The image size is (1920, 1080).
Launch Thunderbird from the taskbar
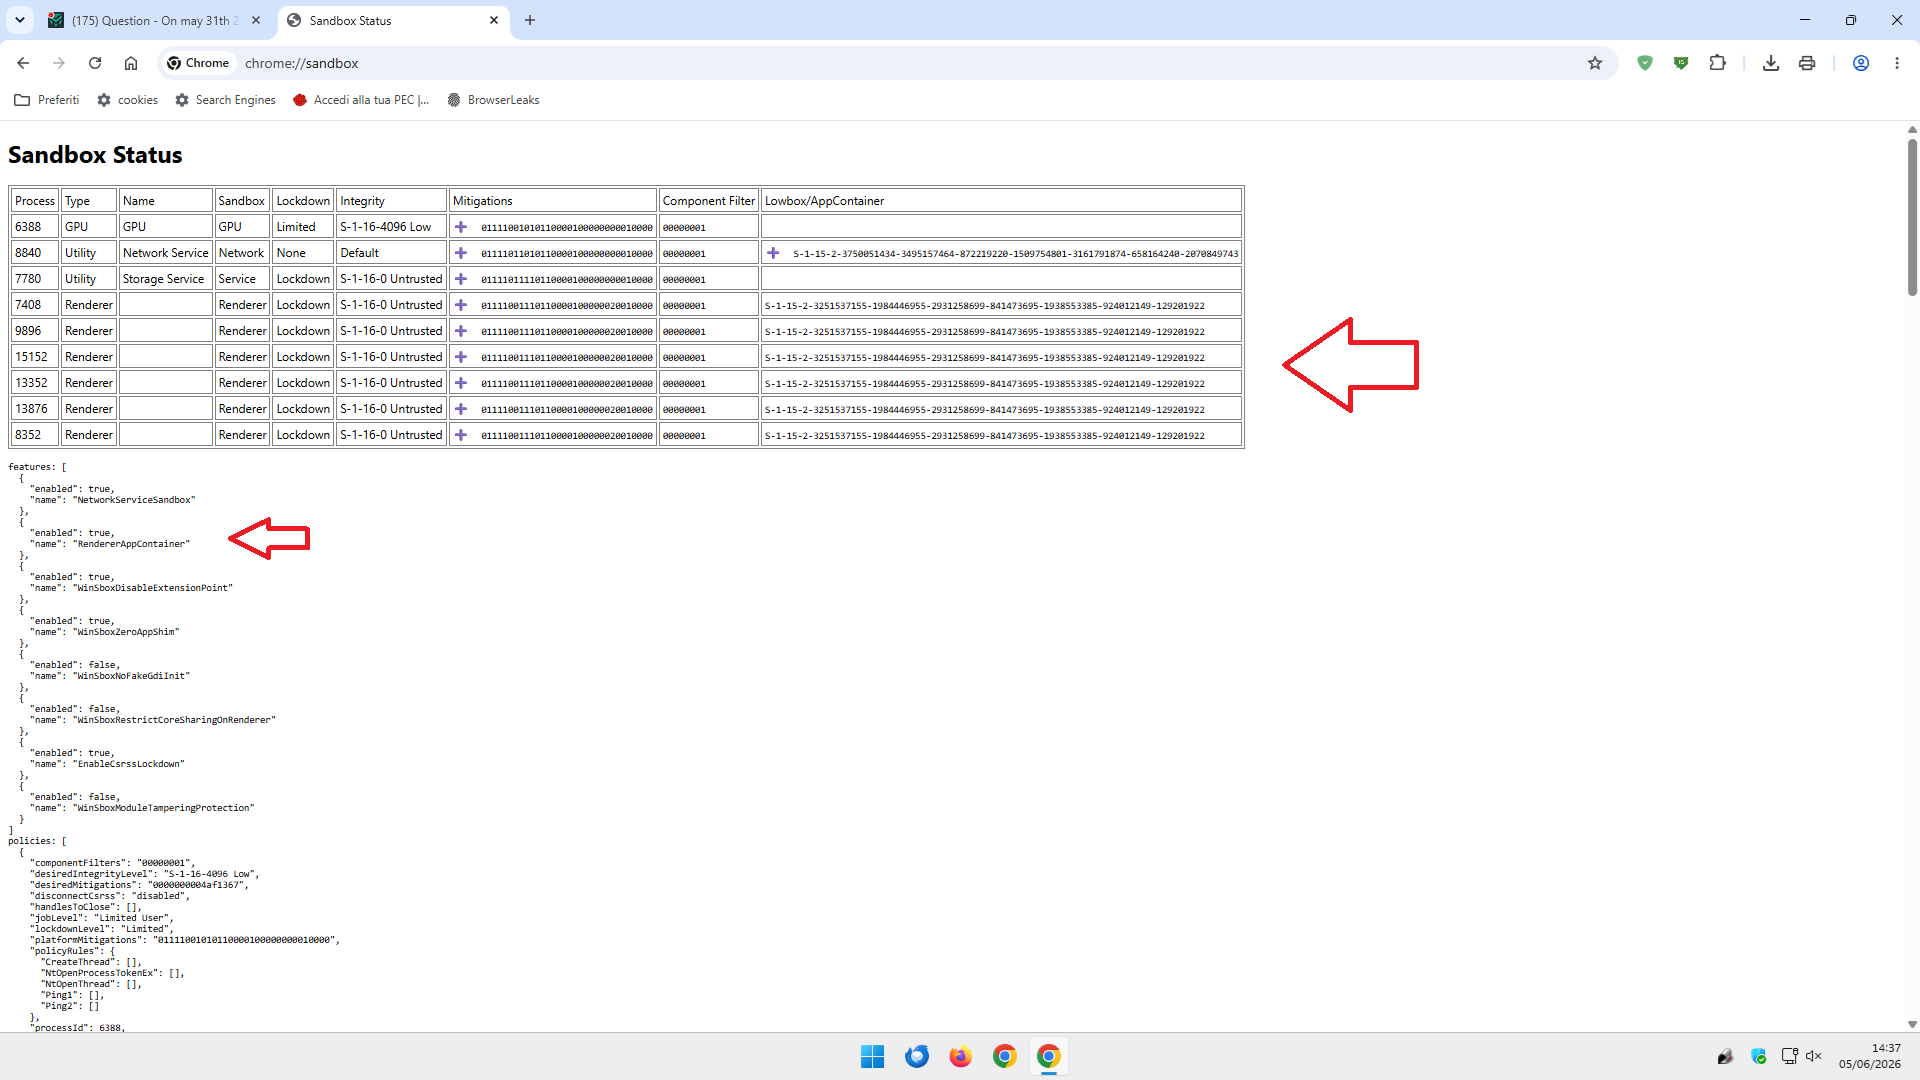pyautogui.click(x=917, y=1056)
